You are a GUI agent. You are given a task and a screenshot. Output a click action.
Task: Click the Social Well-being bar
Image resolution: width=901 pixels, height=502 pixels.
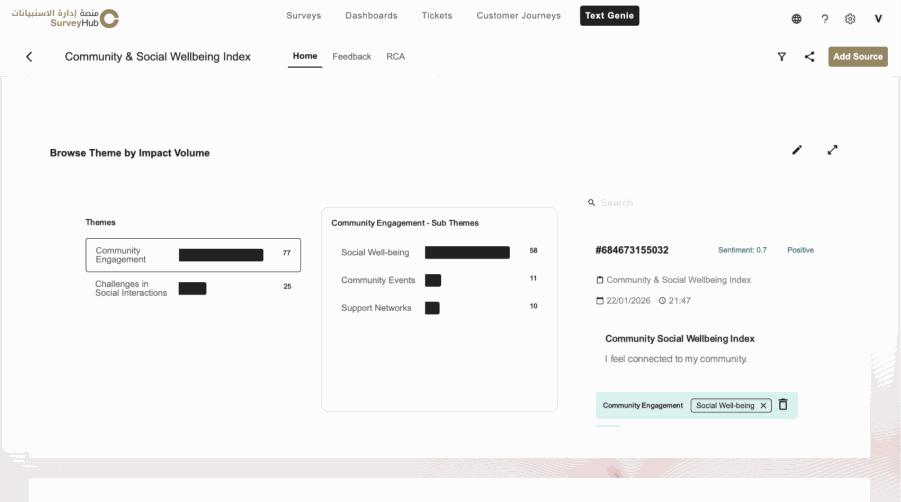pos(467,252)
